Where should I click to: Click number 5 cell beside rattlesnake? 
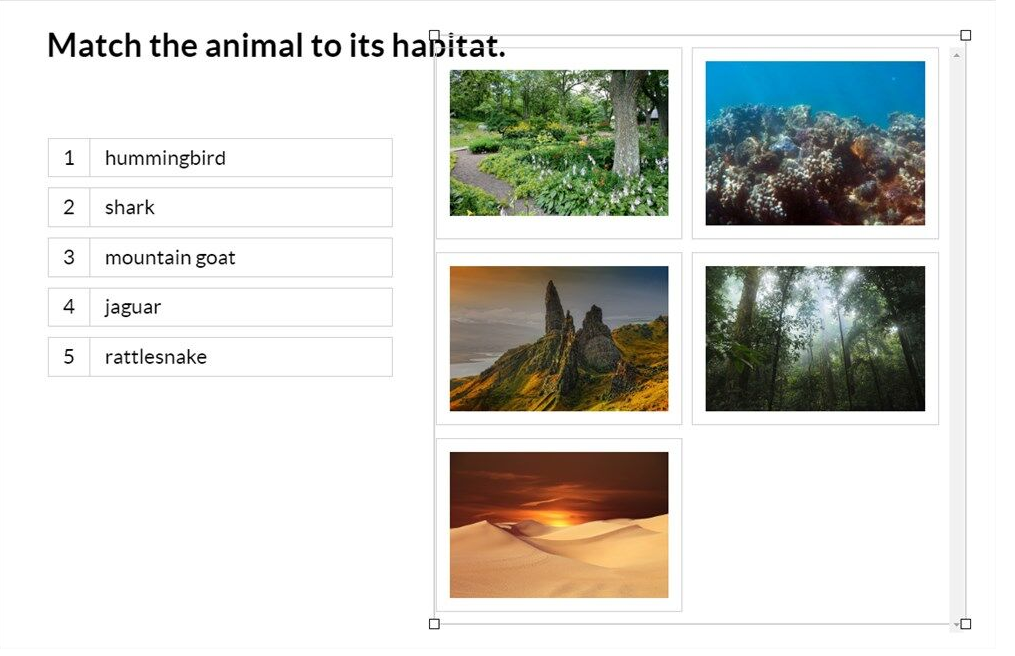tap(69, 357)
